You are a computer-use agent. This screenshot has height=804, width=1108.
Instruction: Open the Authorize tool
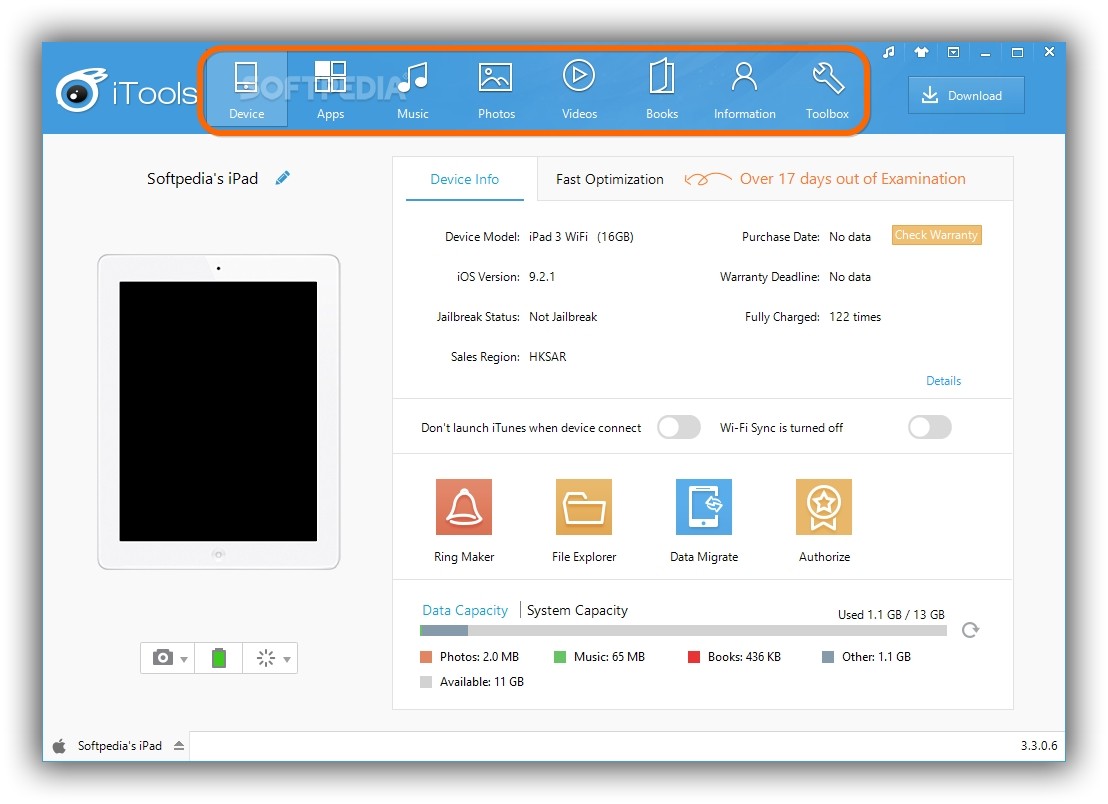pyautogui.click(x=824, y=521)
